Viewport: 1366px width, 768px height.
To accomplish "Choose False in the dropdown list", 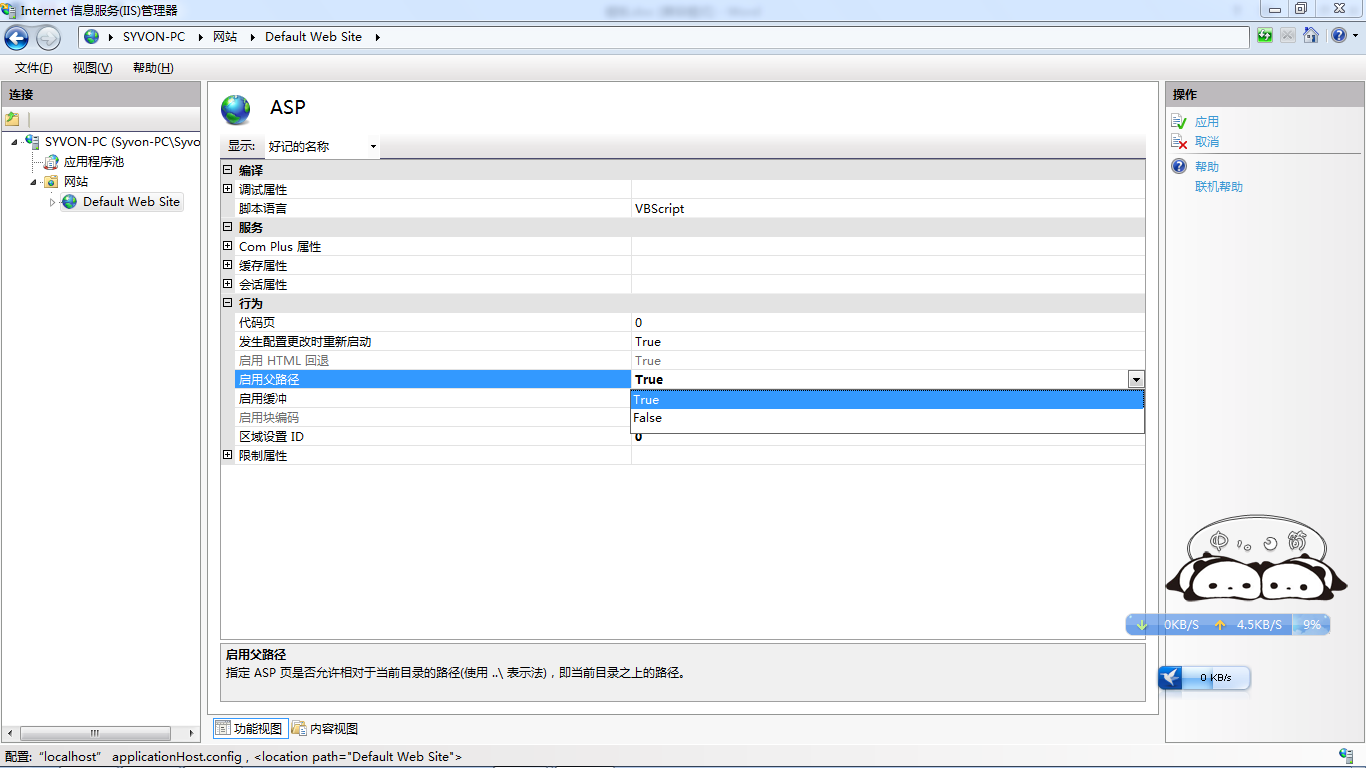I will [x=647, y=418].
